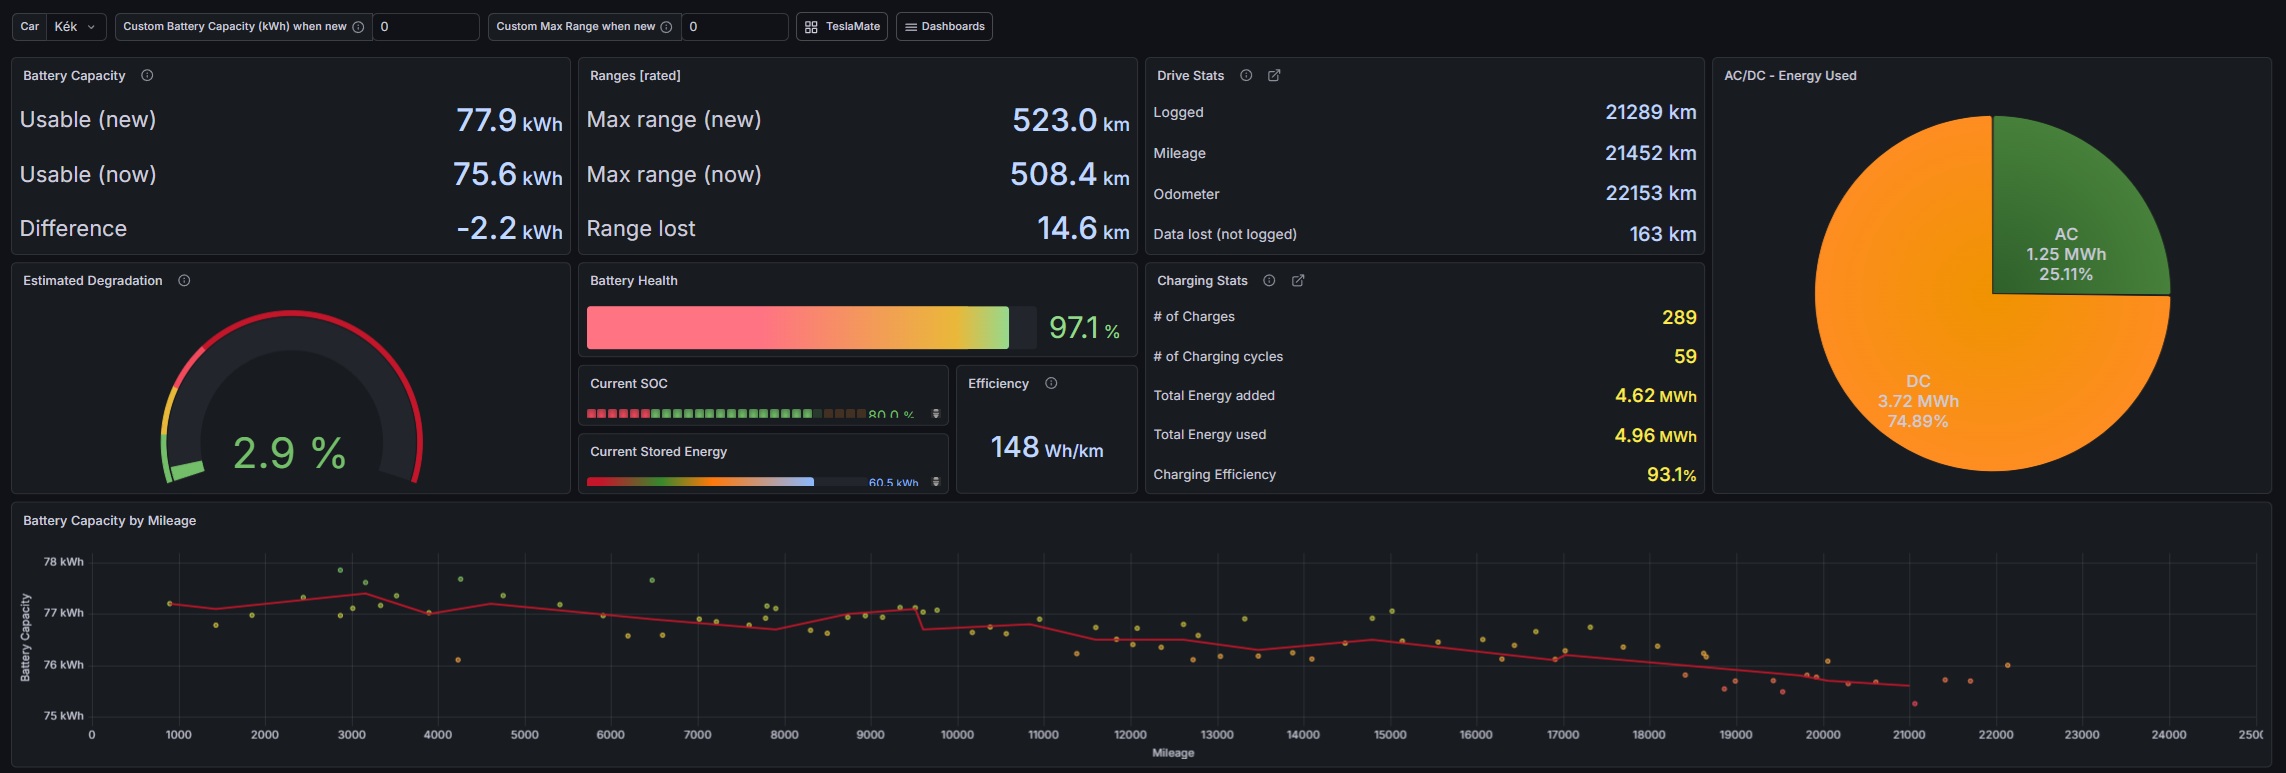Viewport: 2286px width, 773px height.
Task: Click the AC/DC - Energy Used panel title
Action: [1789, 76]
